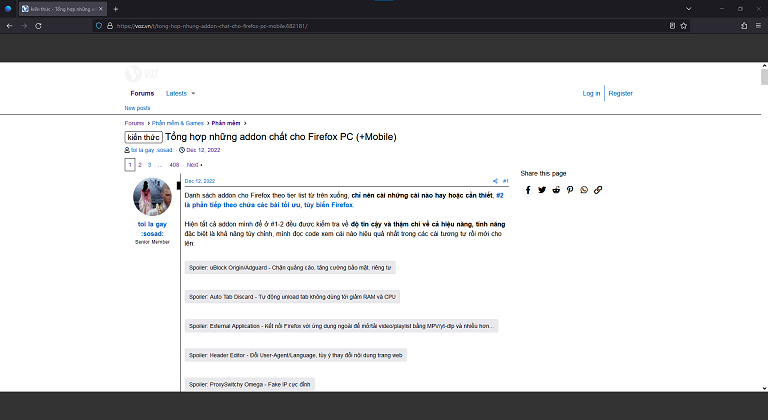Expand the Auto Tab Discard spoiler

coord(292,297)
